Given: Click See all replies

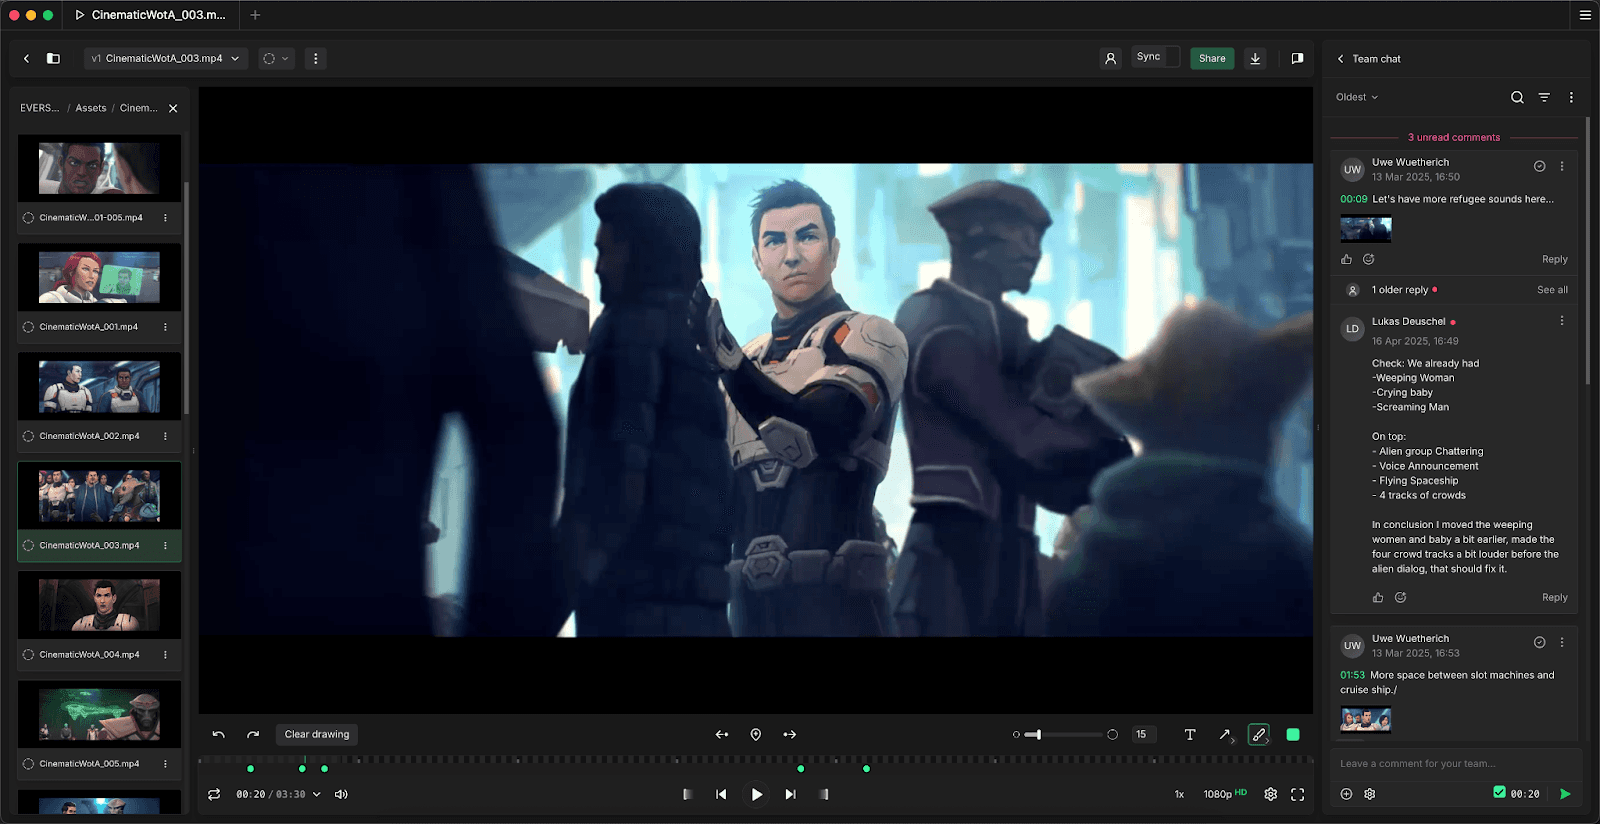Looking at the screenshot, I should (1552, 290).
